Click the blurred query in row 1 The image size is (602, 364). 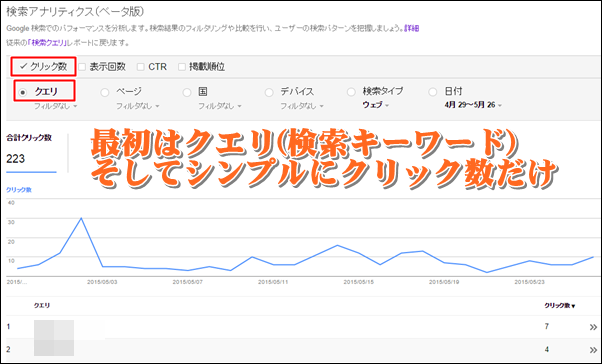pyautogui.click(x=54, y=329)
